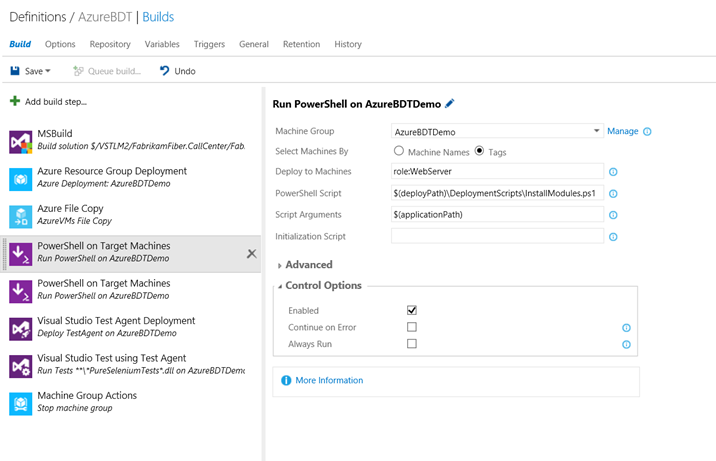The image size is (716, 461).
Task: Open the Triggers tab
Action: coord(209,44)
